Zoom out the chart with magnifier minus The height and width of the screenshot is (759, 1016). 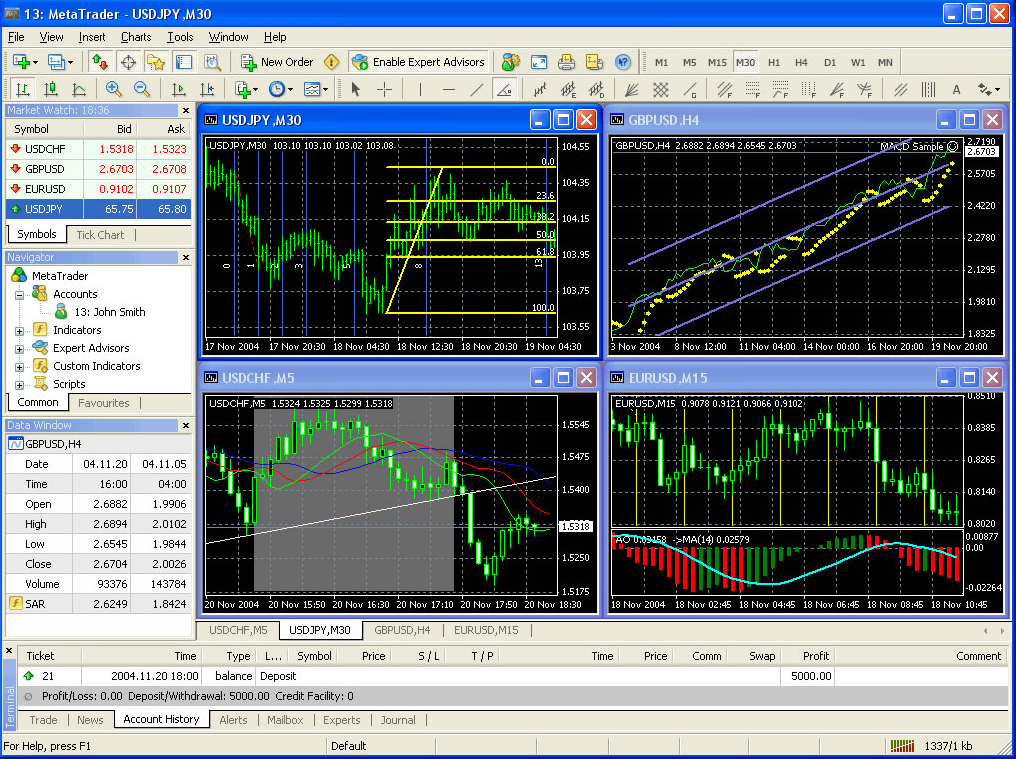coord(142,89)
